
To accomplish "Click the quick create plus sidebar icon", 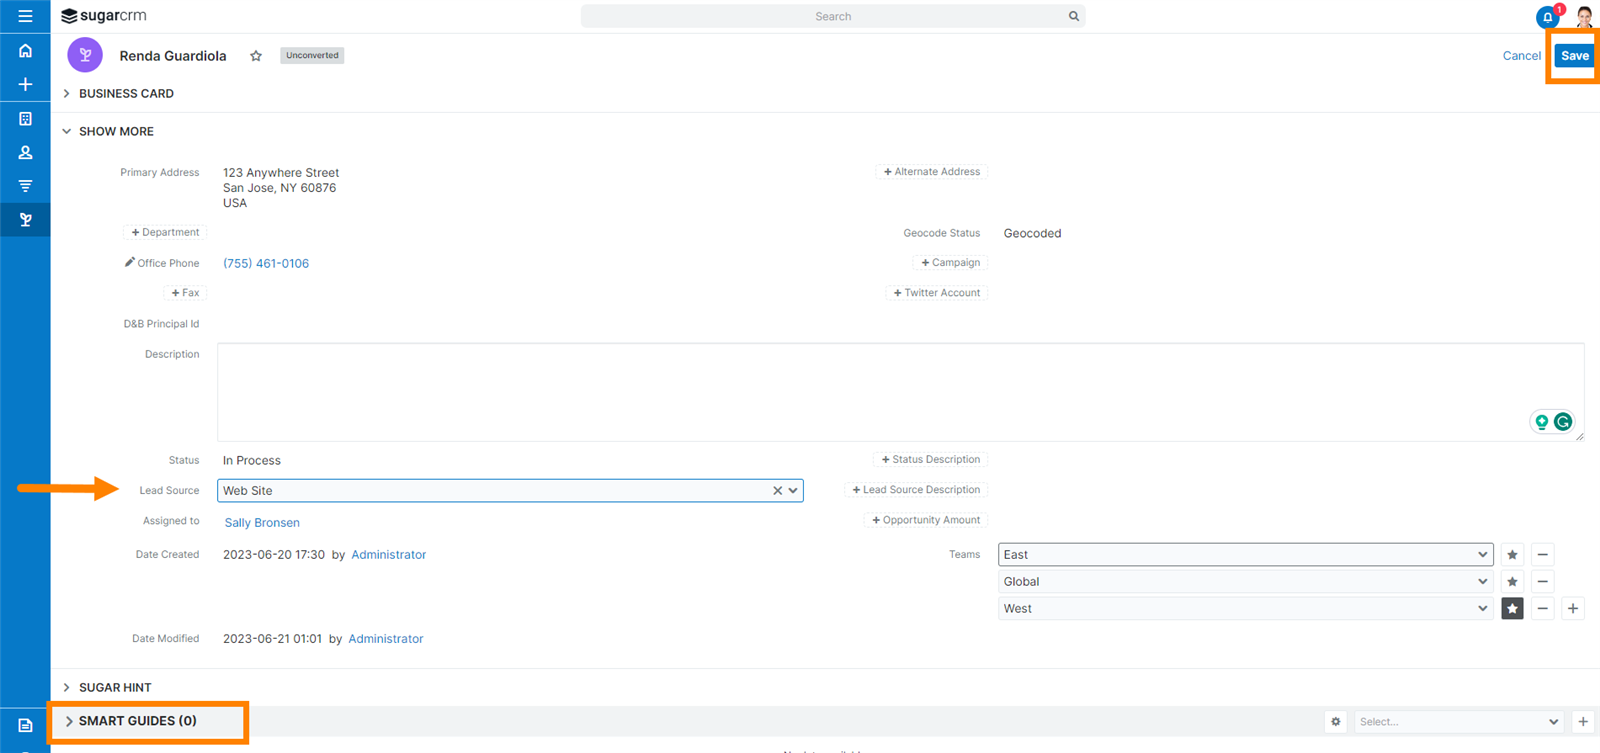I will pos(25,85).
